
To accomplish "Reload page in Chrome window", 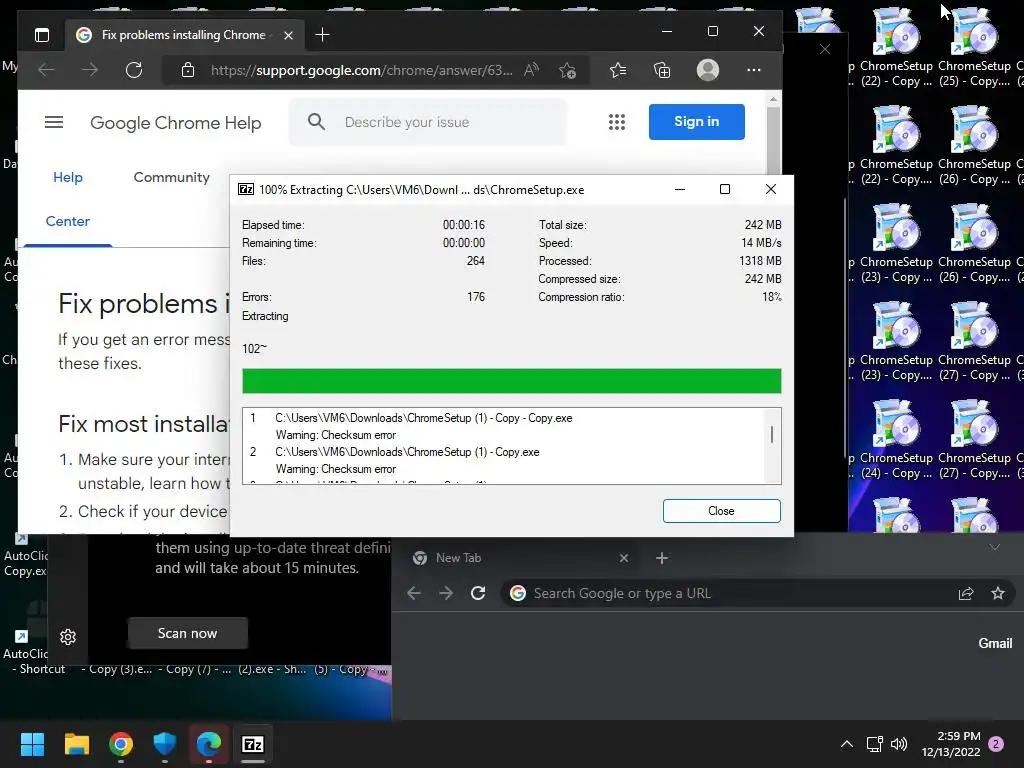I will [478, 593].
